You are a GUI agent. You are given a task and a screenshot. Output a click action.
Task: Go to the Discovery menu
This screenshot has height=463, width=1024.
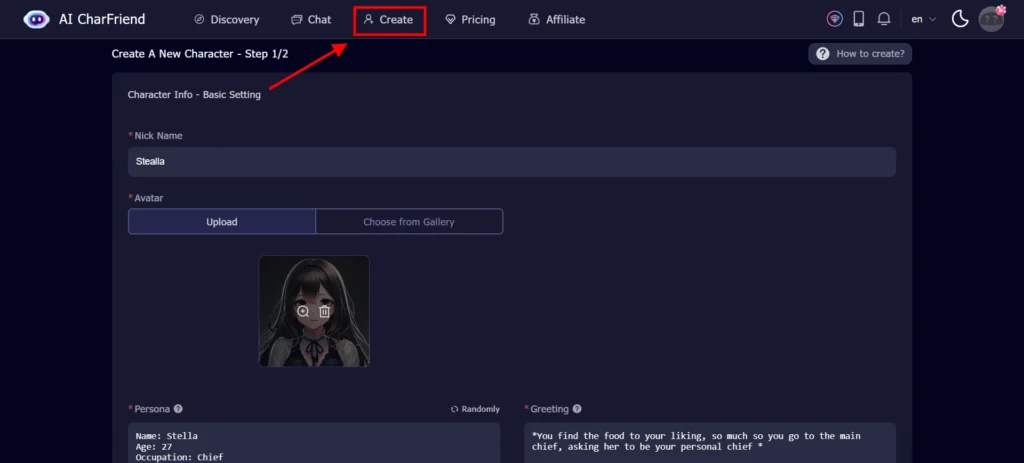tap(226, 19)
